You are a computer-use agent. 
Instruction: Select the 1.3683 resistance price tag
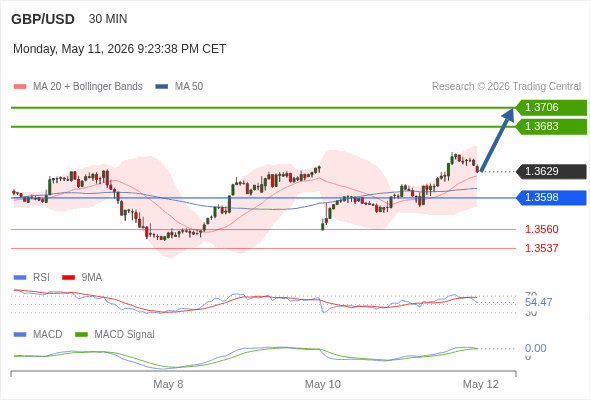click(x=551, y=126)
